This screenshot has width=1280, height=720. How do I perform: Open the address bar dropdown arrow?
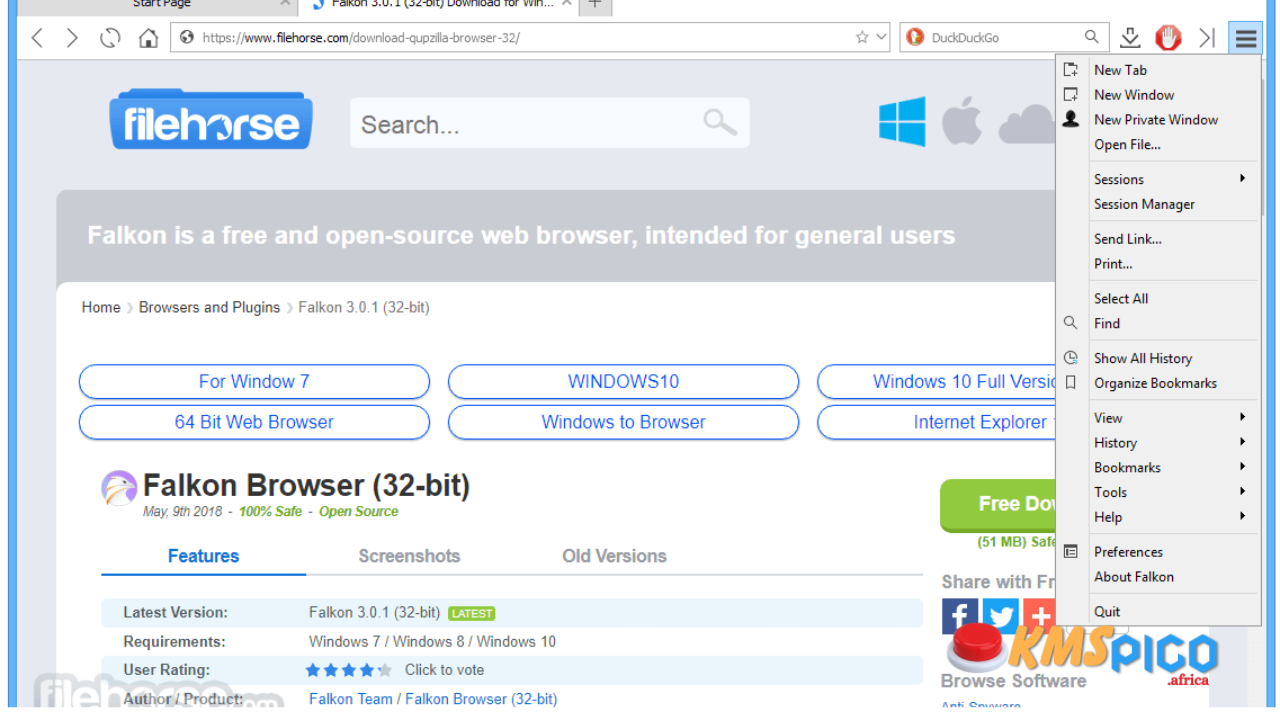click(881, 38)
